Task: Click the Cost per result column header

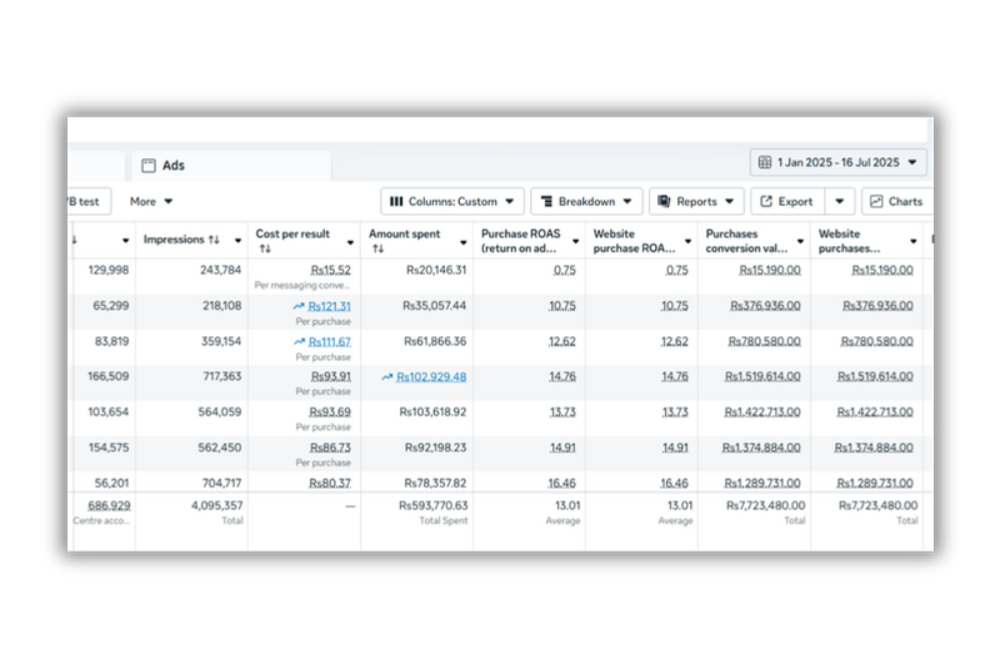Action: point(292,234)
